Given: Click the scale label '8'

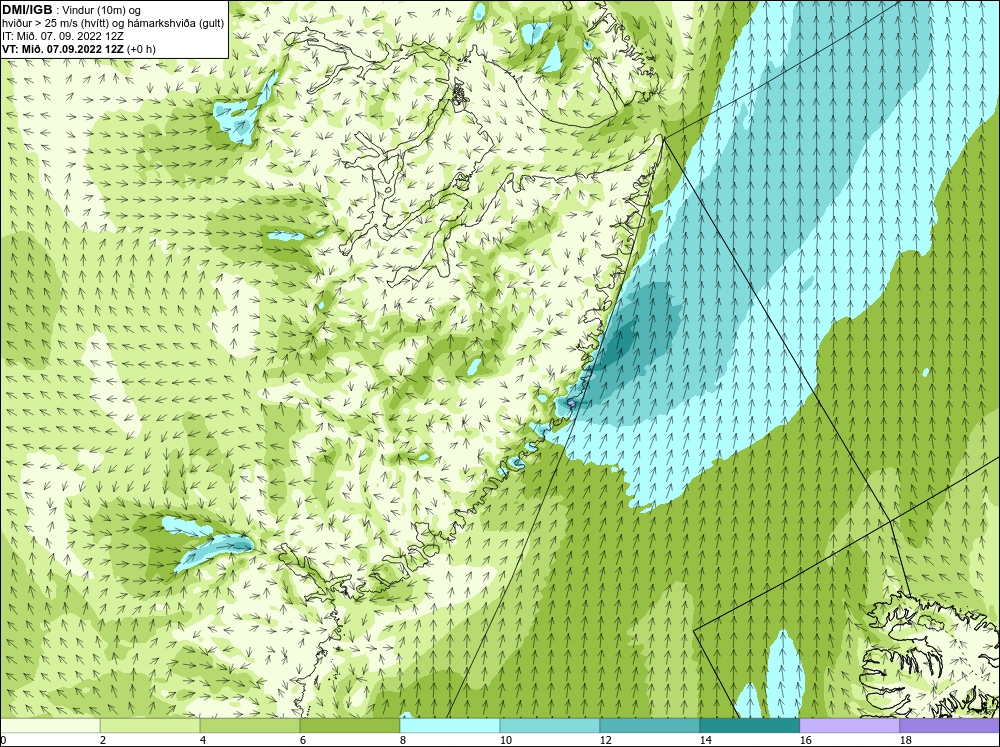Looking at the screenshot, I should click(x=404, y=740).
